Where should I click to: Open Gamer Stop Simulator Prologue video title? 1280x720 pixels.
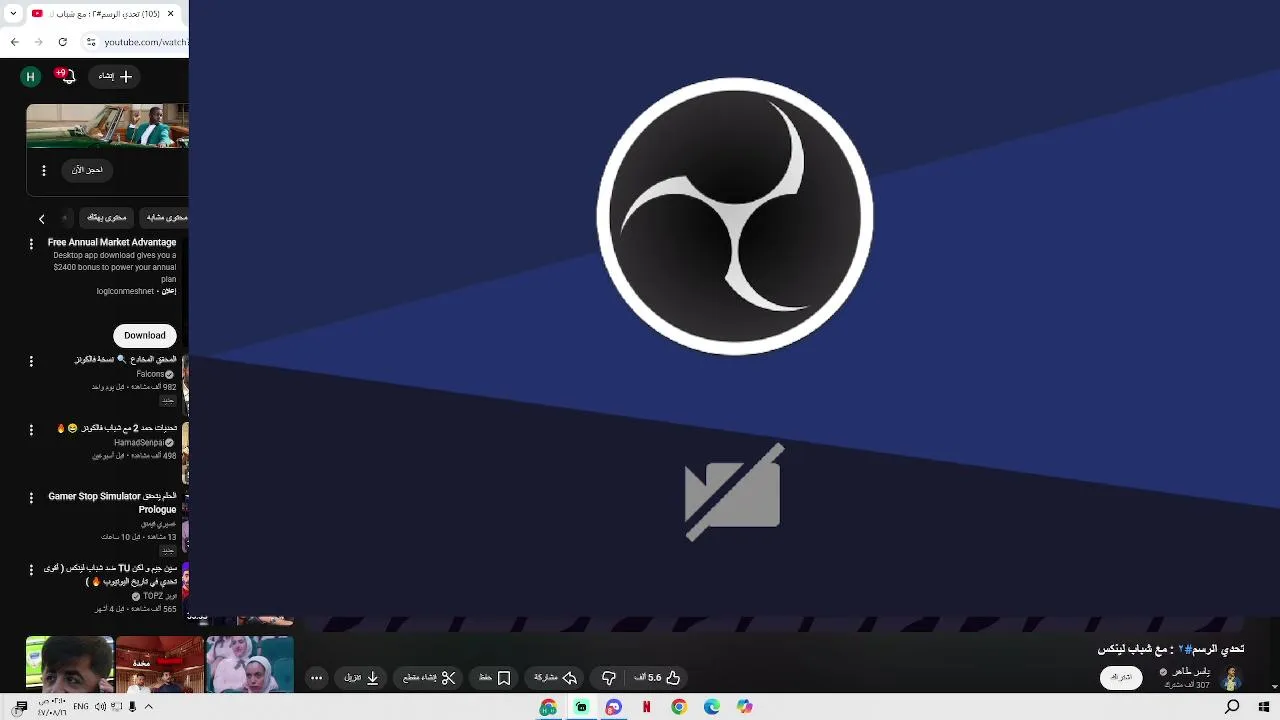[112, 502]
